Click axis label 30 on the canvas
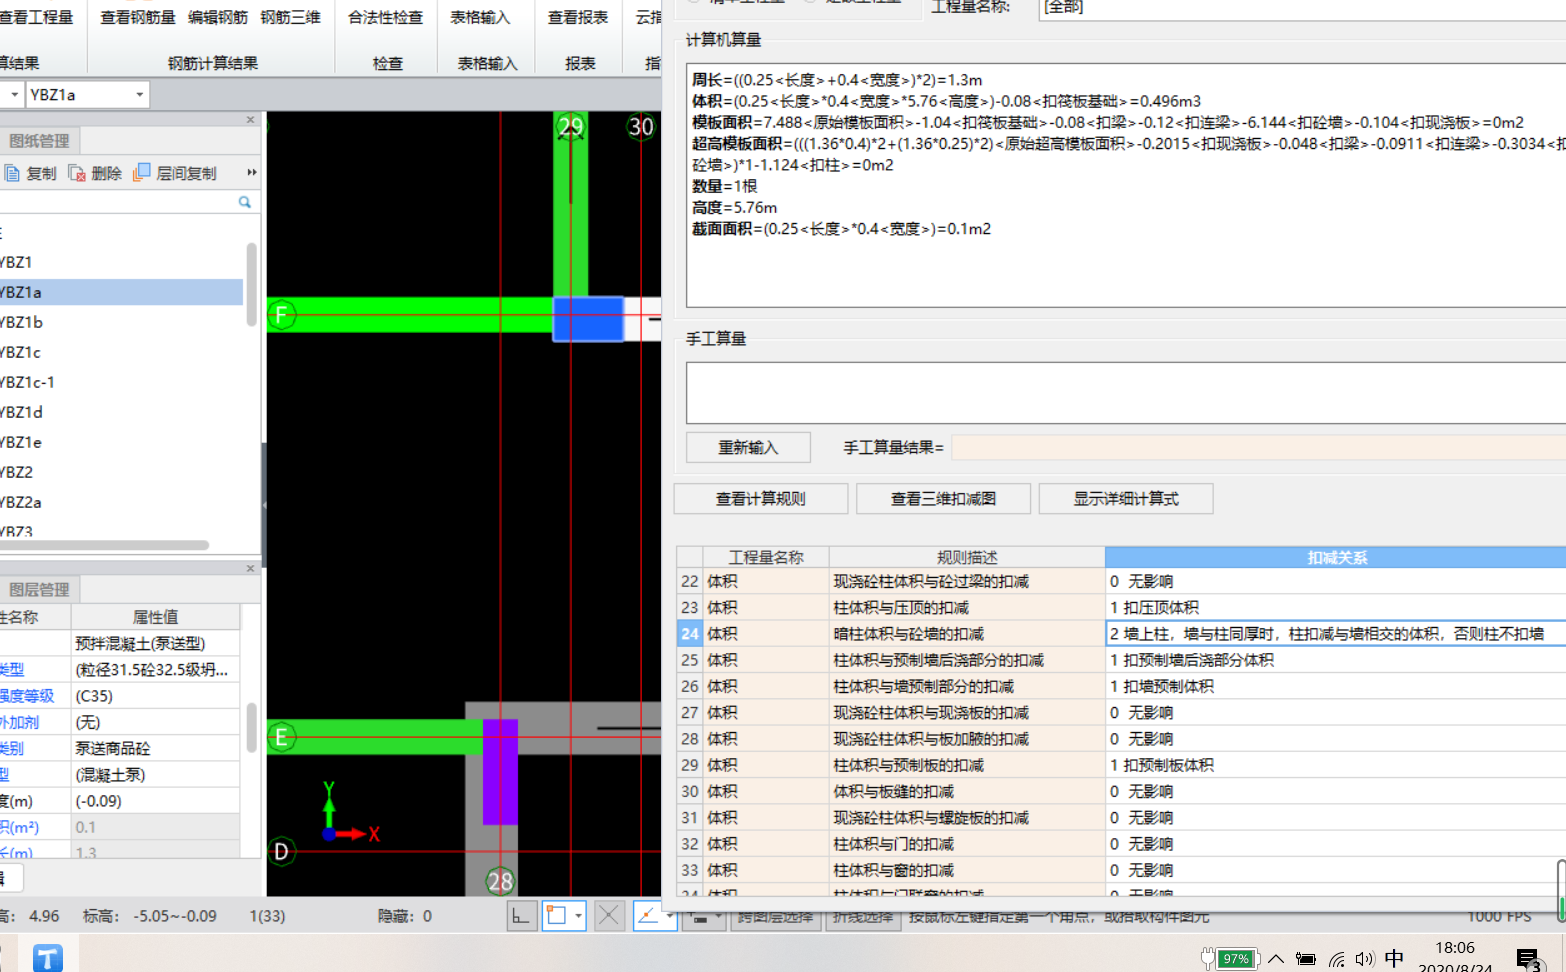 (641, 127)
